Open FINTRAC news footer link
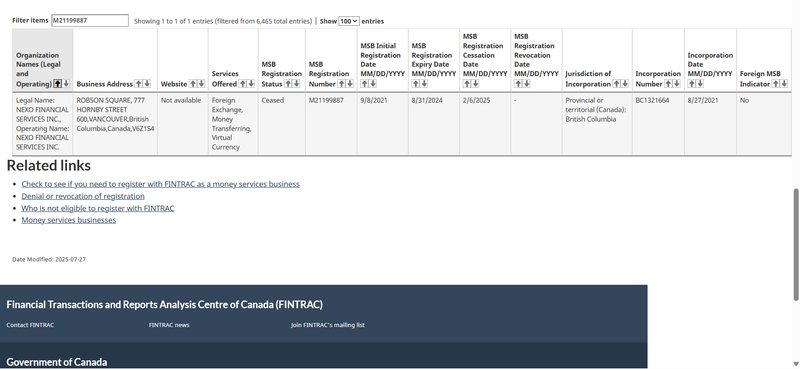800x369 pixels. click(169, 325)
